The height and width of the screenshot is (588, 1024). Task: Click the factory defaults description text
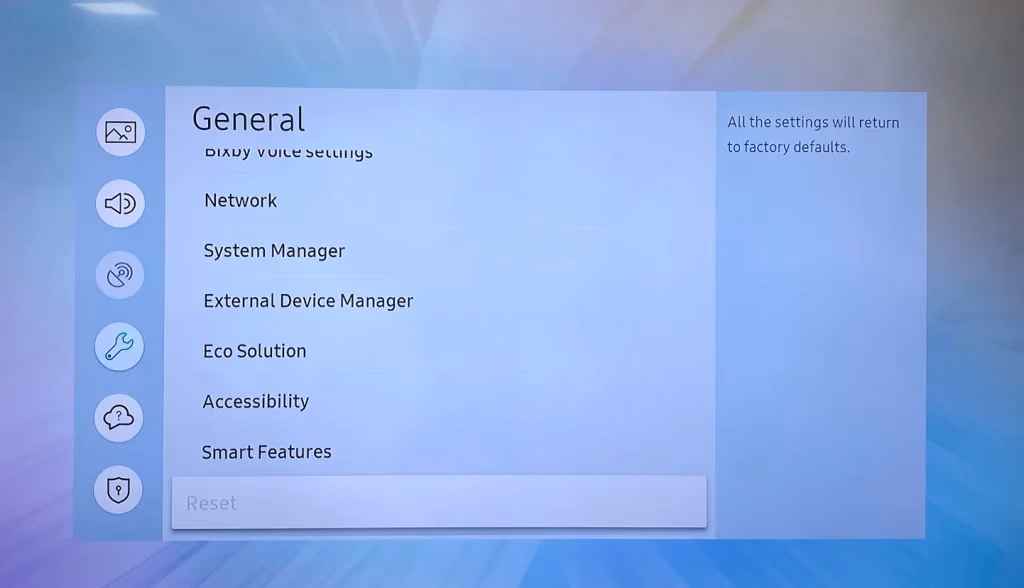812,134
